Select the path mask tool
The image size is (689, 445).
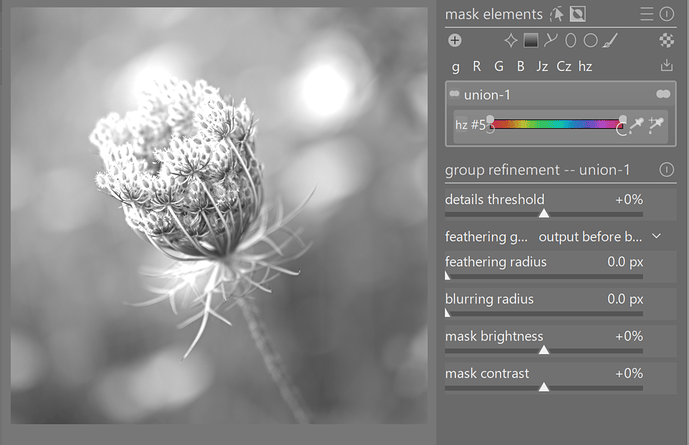click(x=551, y=40)
